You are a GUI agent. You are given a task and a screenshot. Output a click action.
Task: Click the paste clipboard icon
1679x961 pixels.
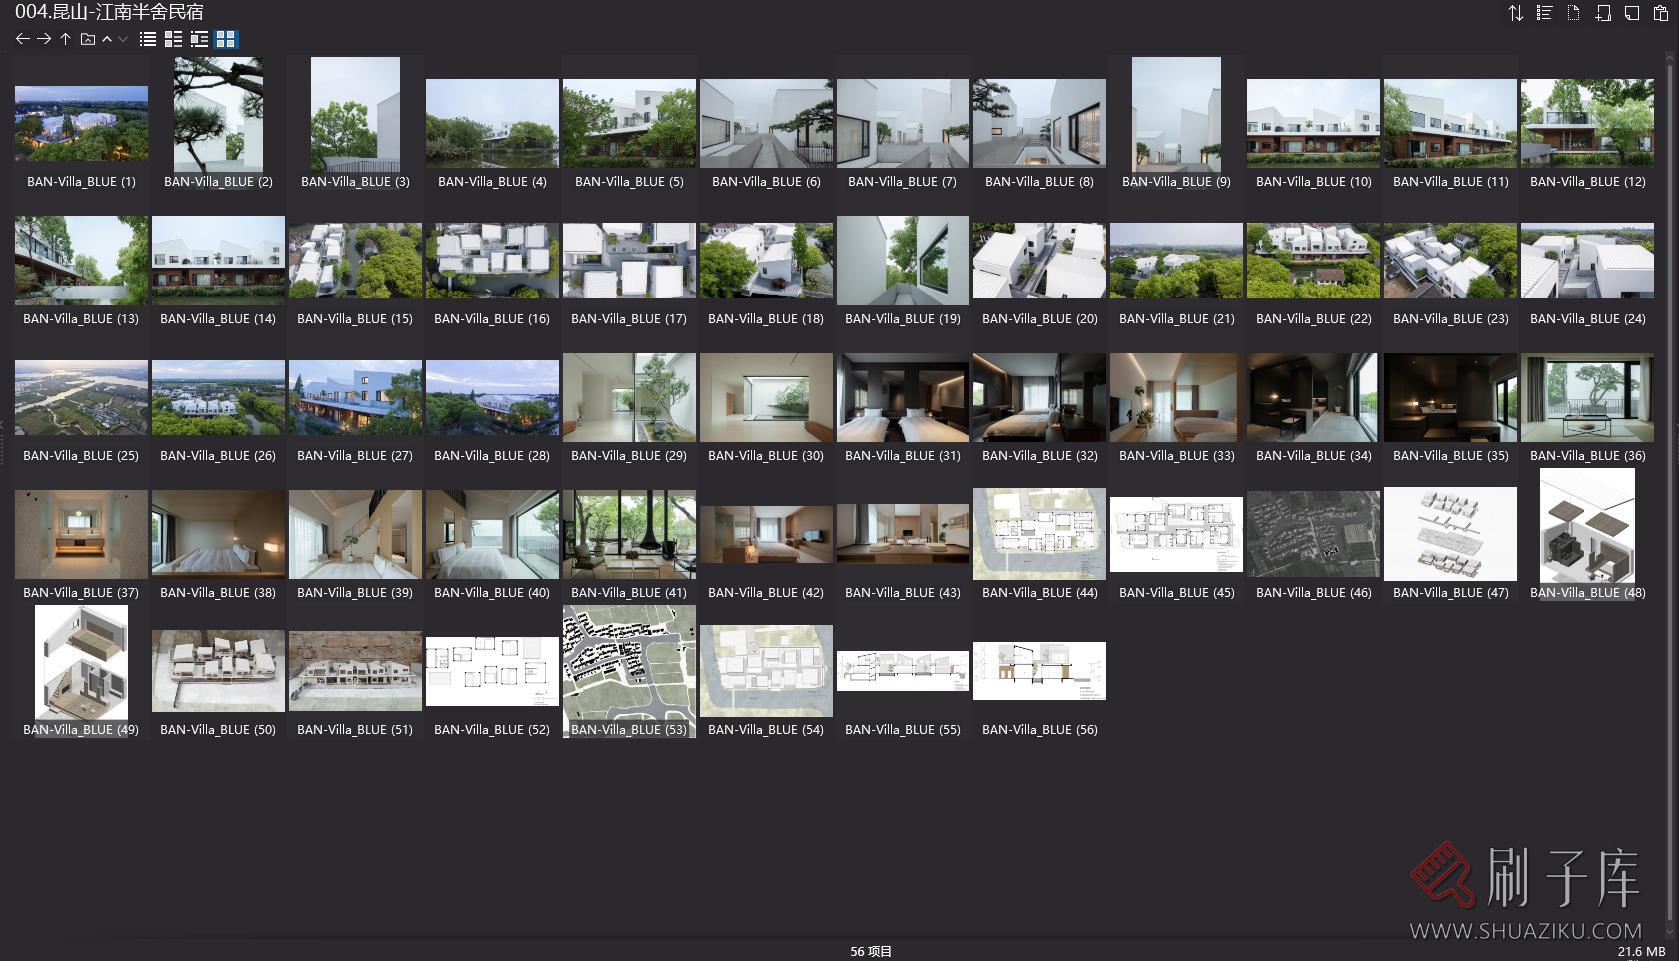pos(1661,13)
